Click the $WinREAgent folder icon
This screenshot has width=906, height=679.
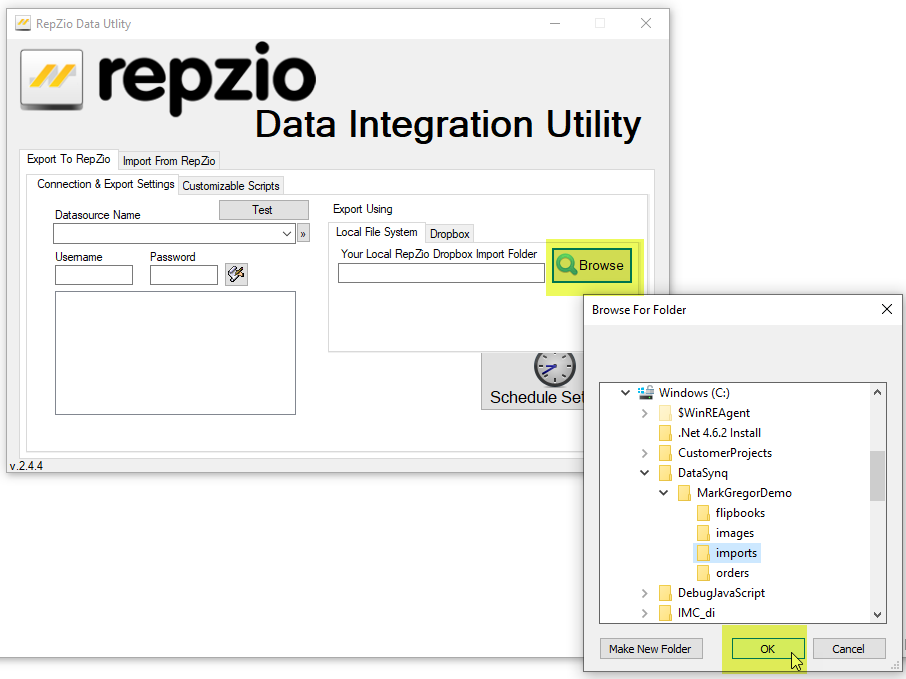tap(666, 413)
